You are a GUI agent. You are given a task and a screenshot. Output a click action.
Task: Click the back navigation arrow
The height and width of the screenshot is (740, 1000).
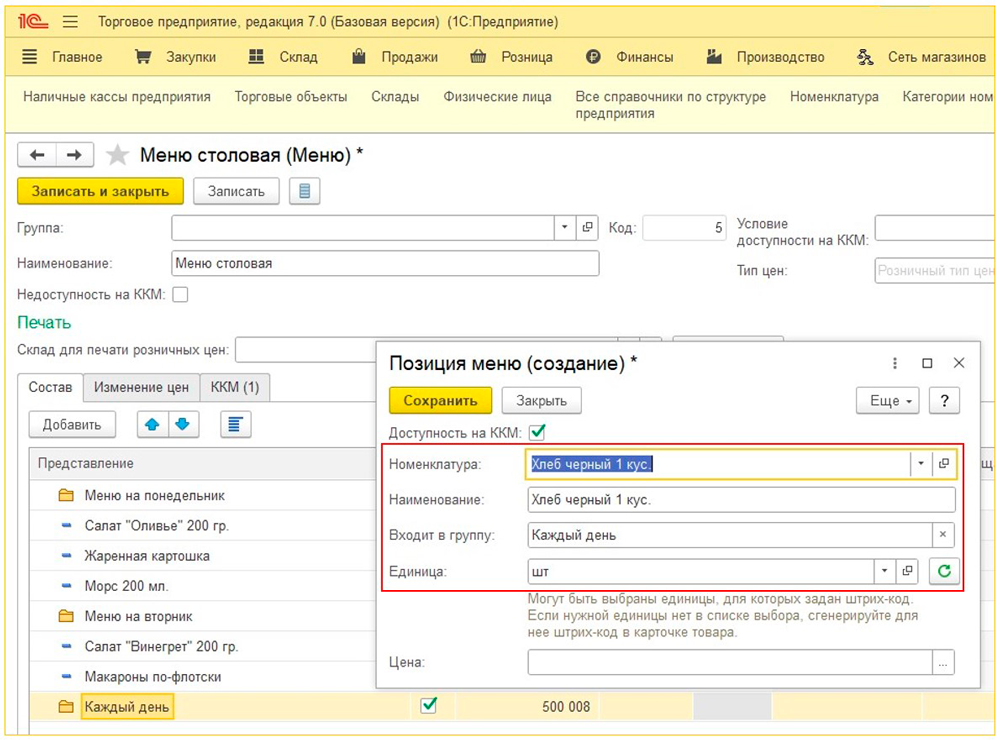click(37, 155)
